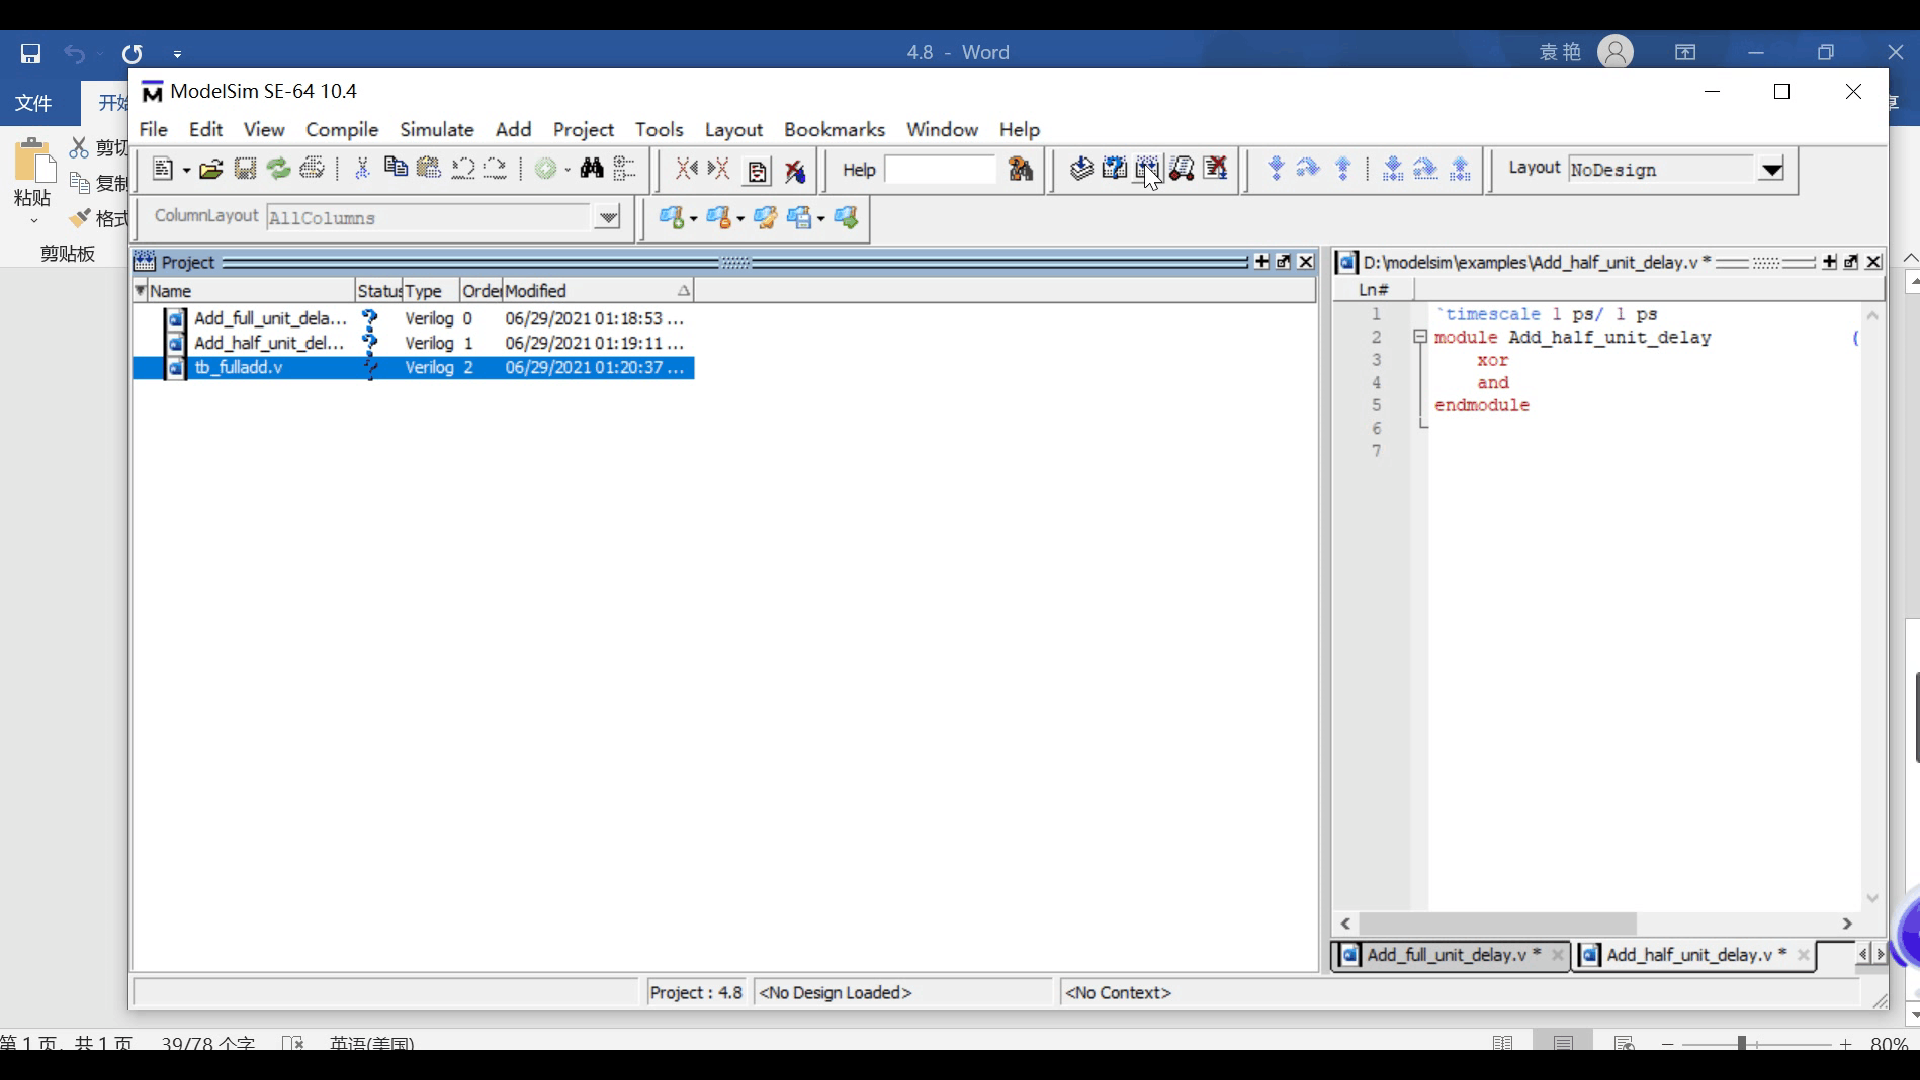Open the Layout NoDesign dropdown

[1771, 170]
